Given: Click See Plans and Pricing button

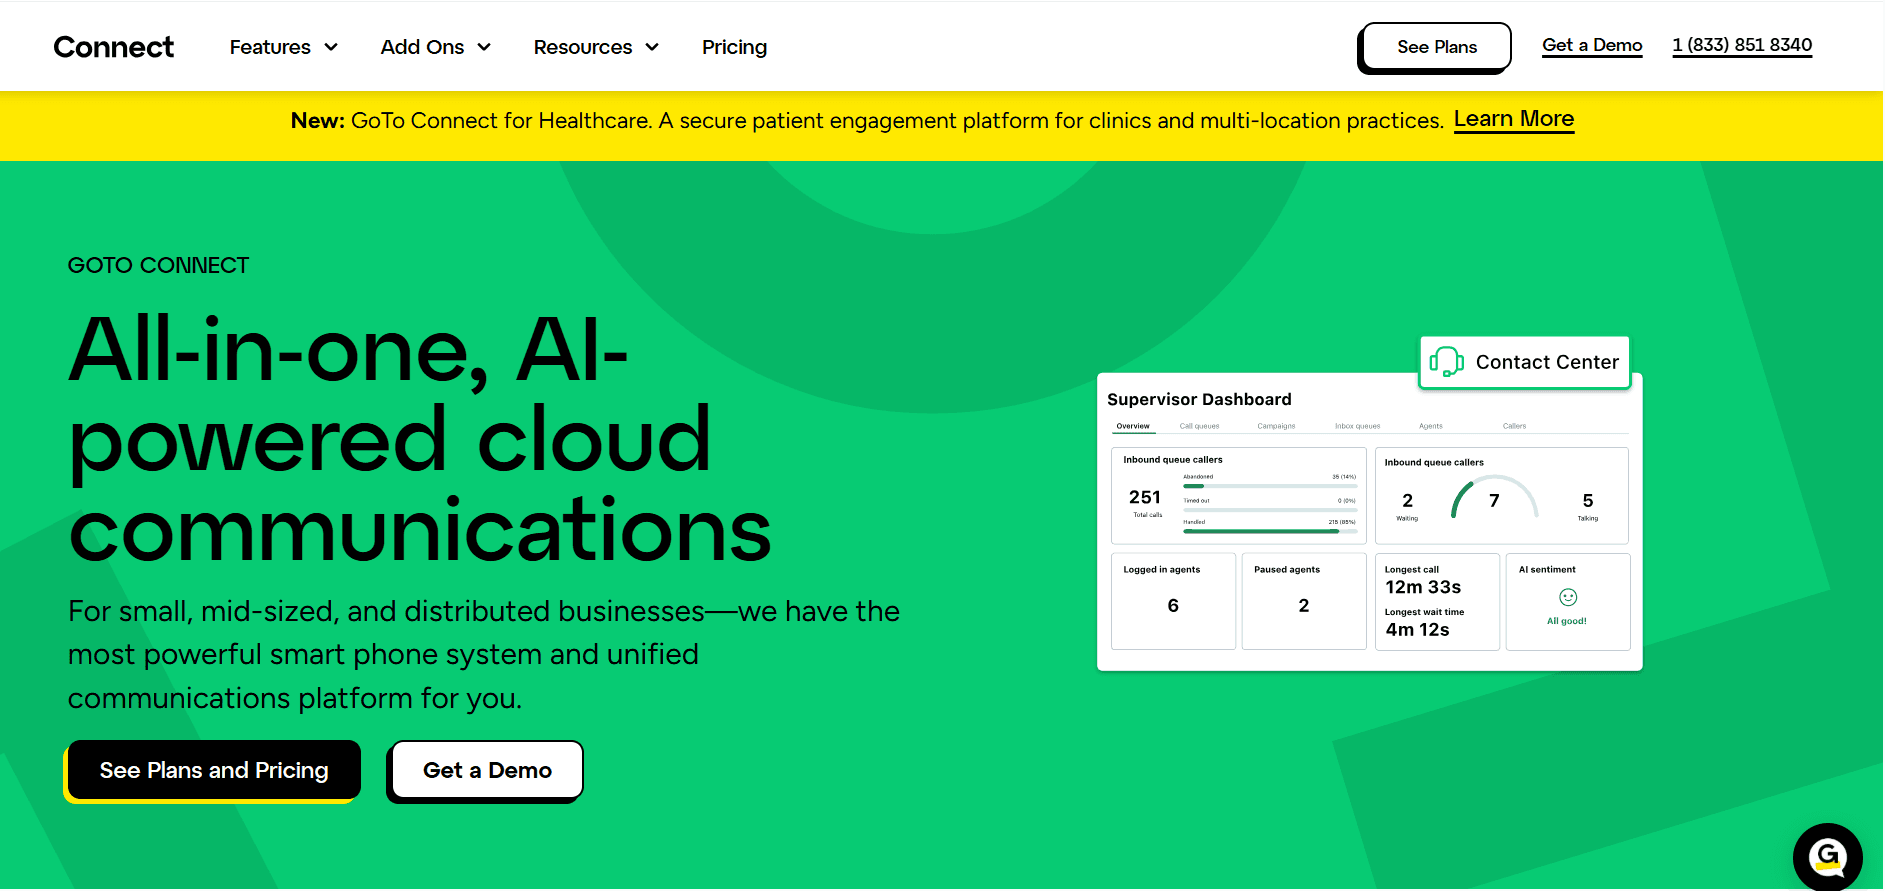Looking at the screenshot, I should [x=214, y=770].
